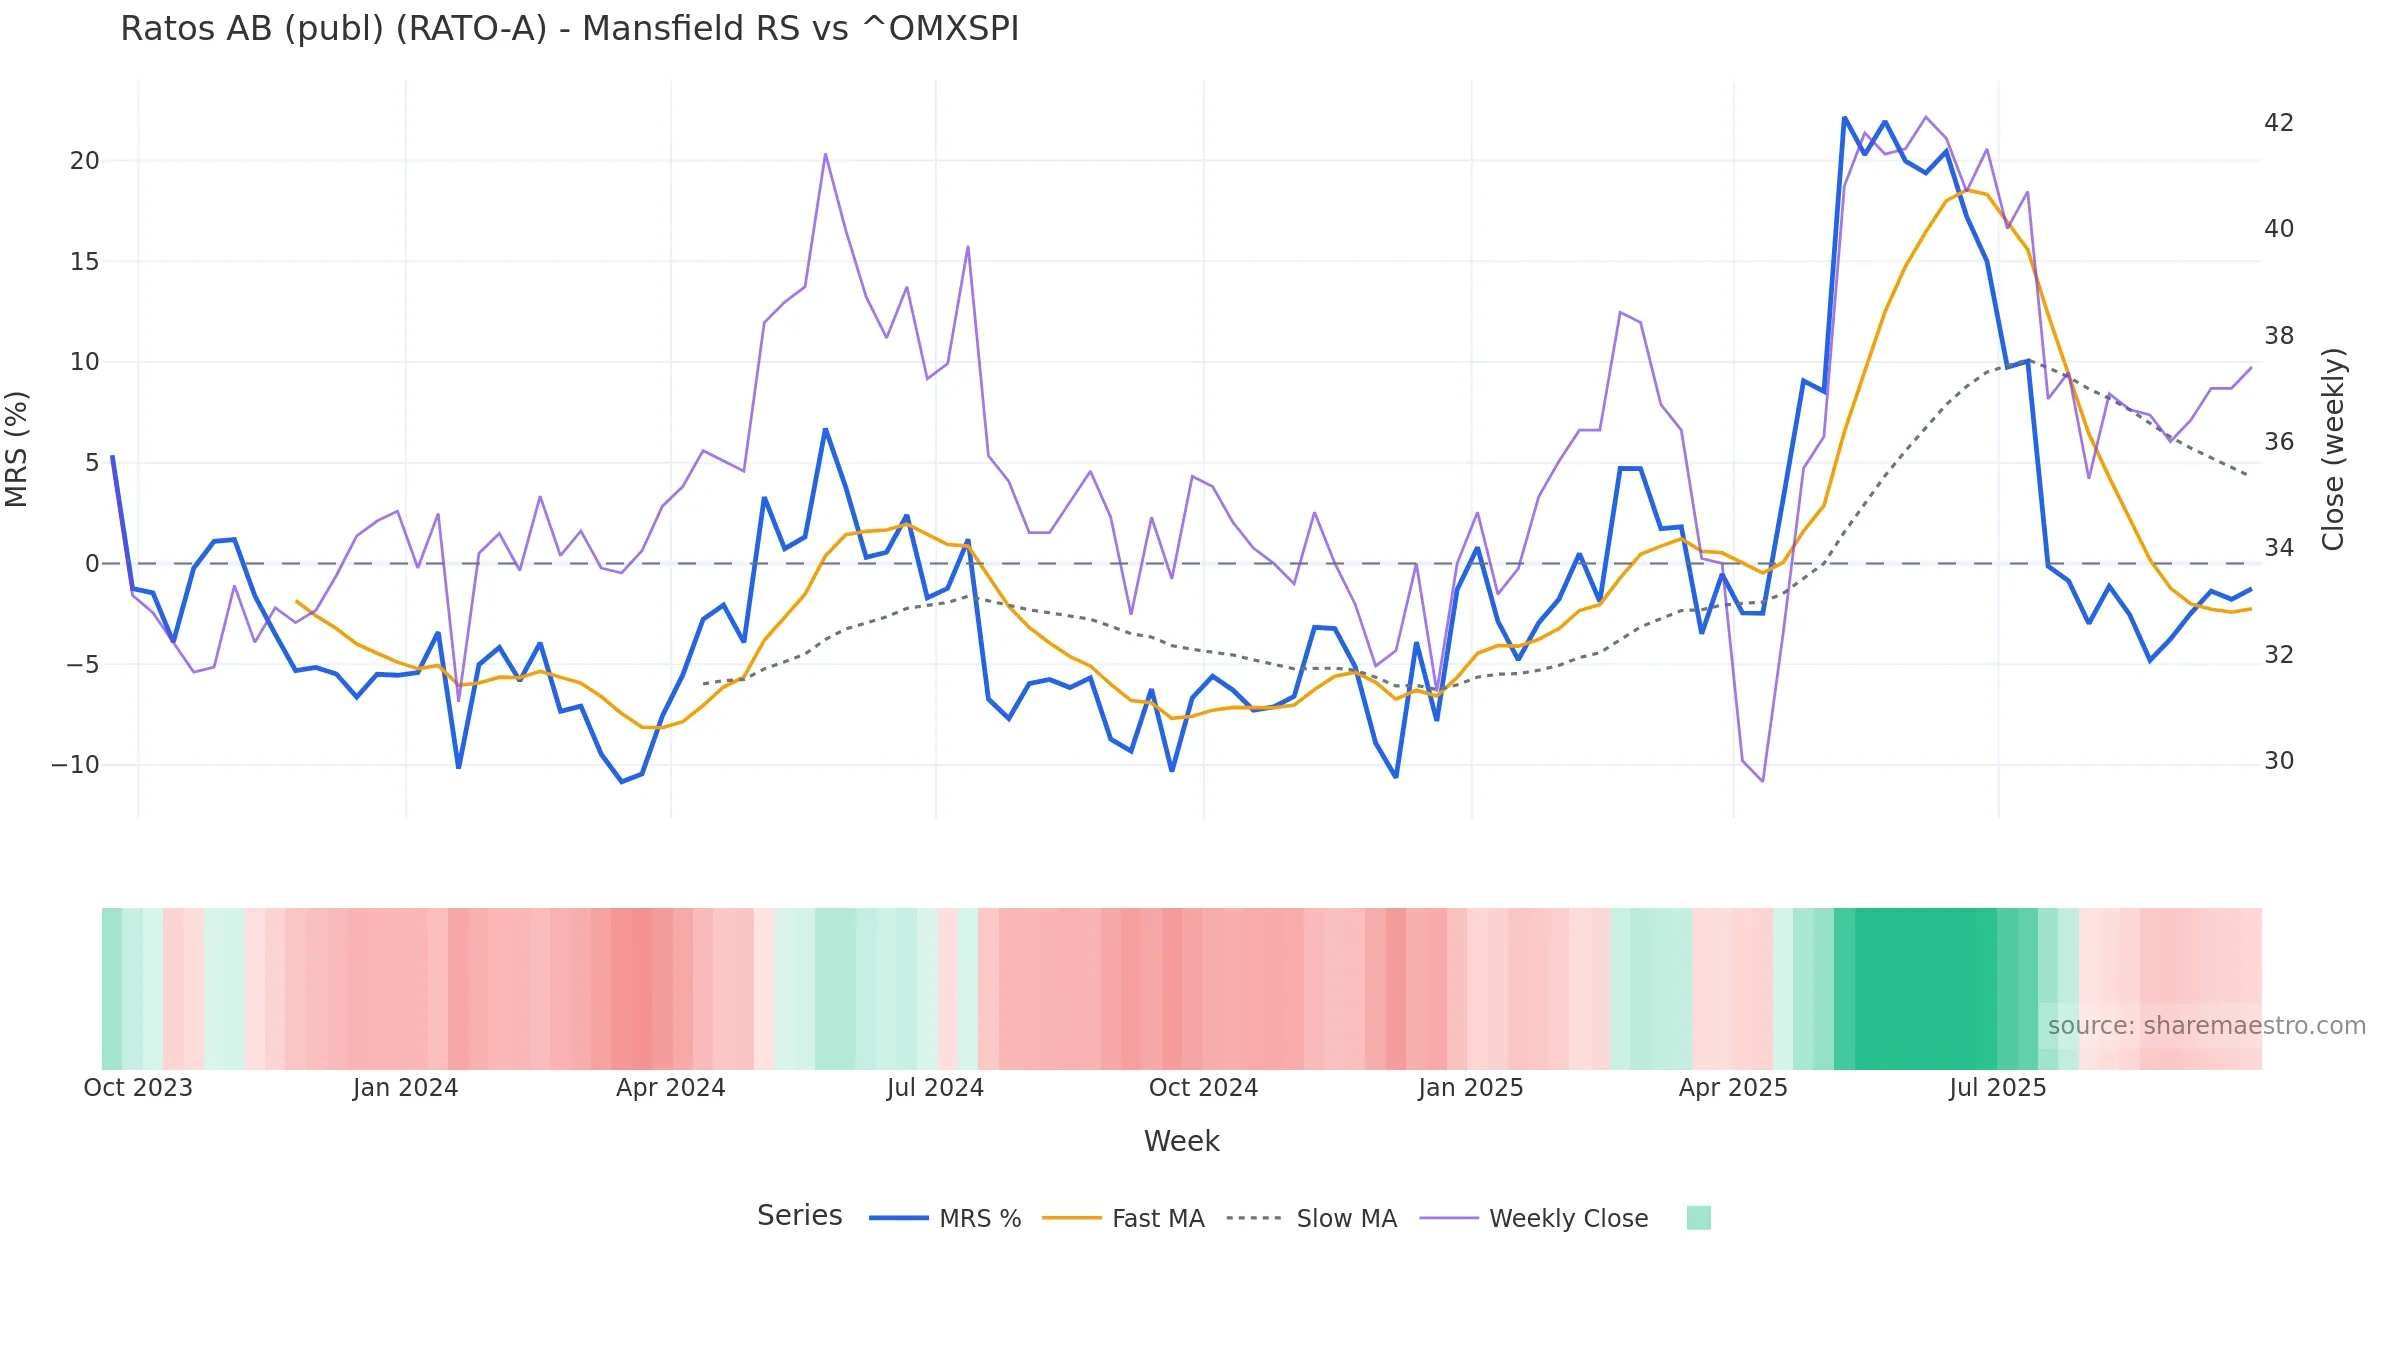Screen dimensions: 2400x1350
Task: Toggle the Weekly Close legend entry
Action: pos(1534,1218)
